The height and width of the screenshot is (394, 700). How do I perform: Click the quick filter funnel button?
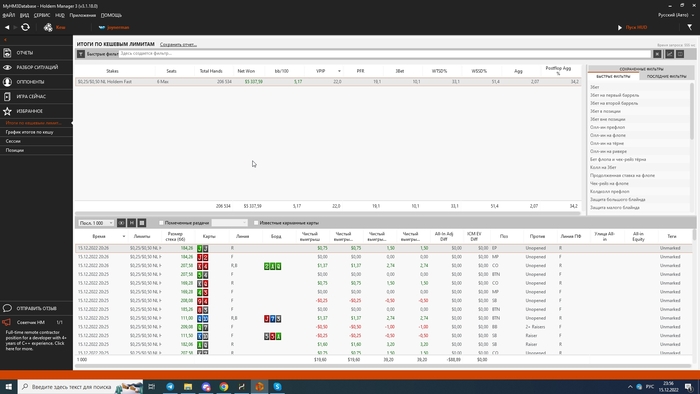[81, 54]
